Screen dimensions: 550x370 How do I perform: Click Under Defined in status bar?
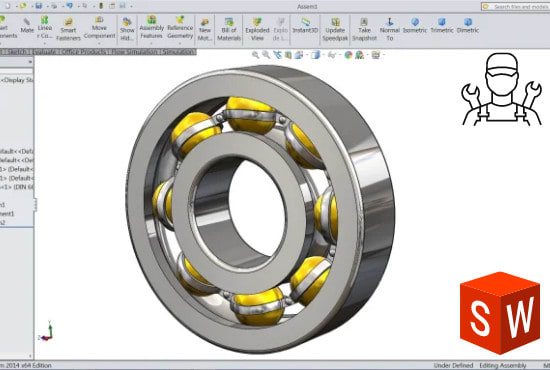click(x=453, y=365)
